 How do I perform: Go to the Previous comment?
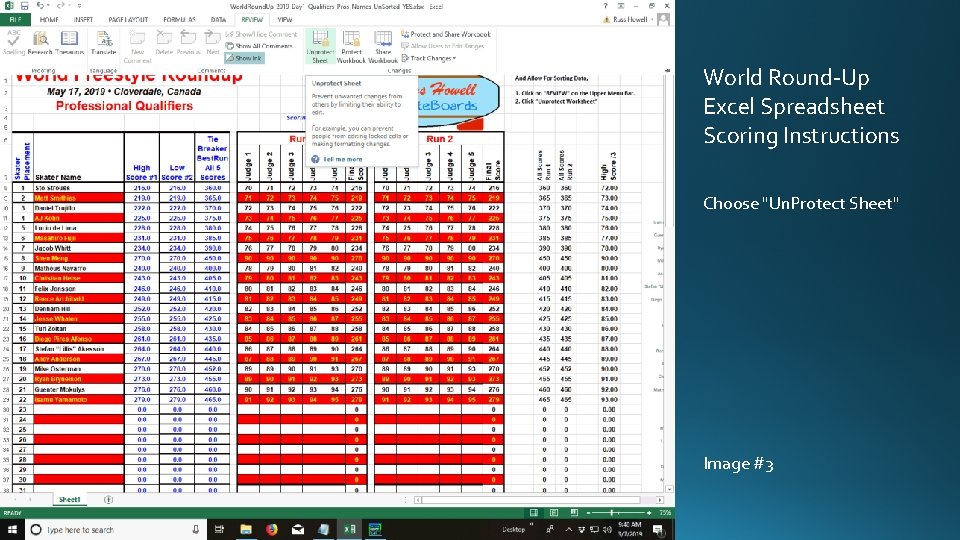click(188, 43)
